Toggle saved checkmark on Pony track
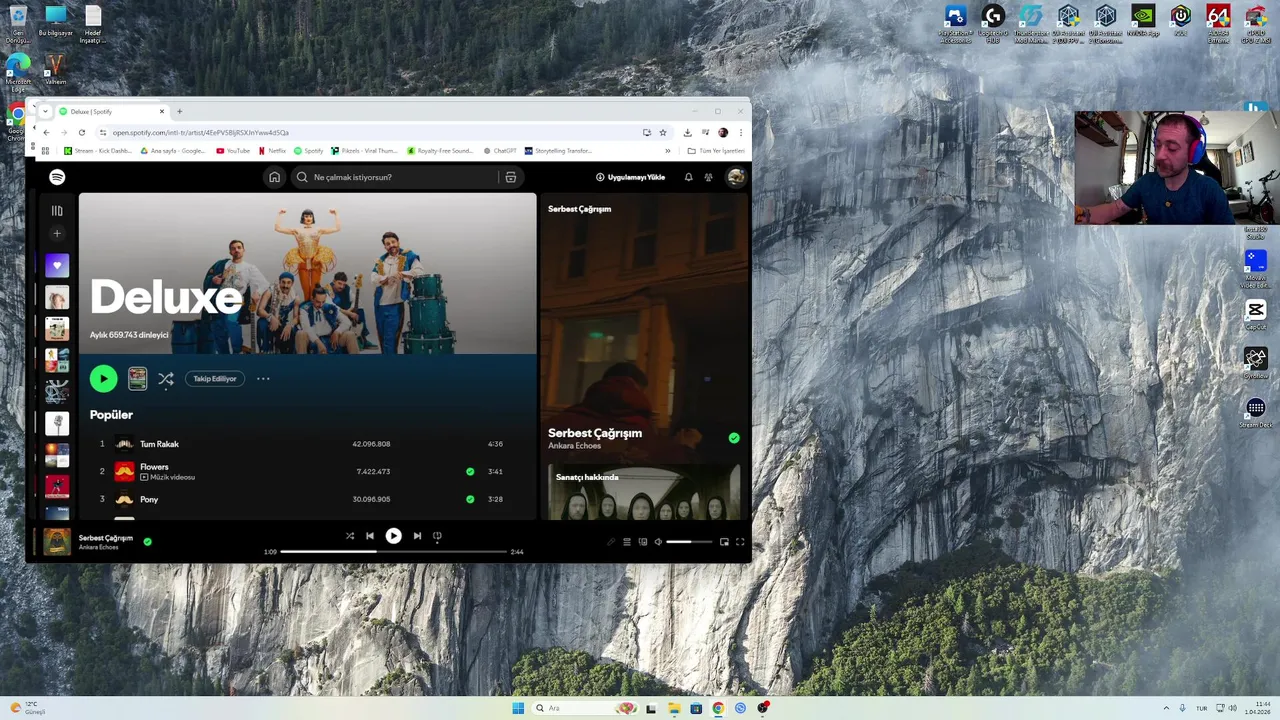 [470, 499]
